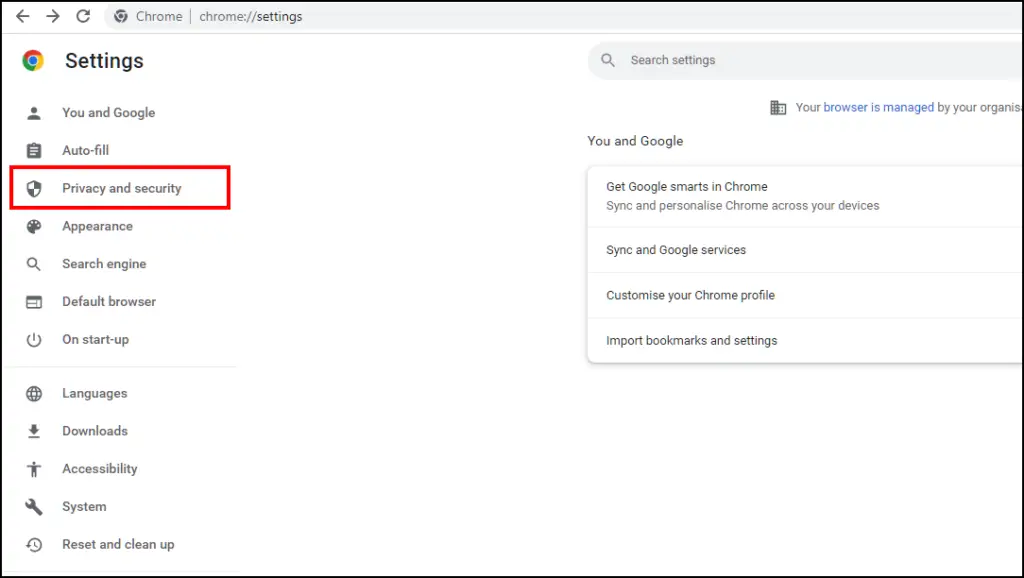Open Privacy and security settings
The image size is (1024, 578).
[x=120, y=188]
